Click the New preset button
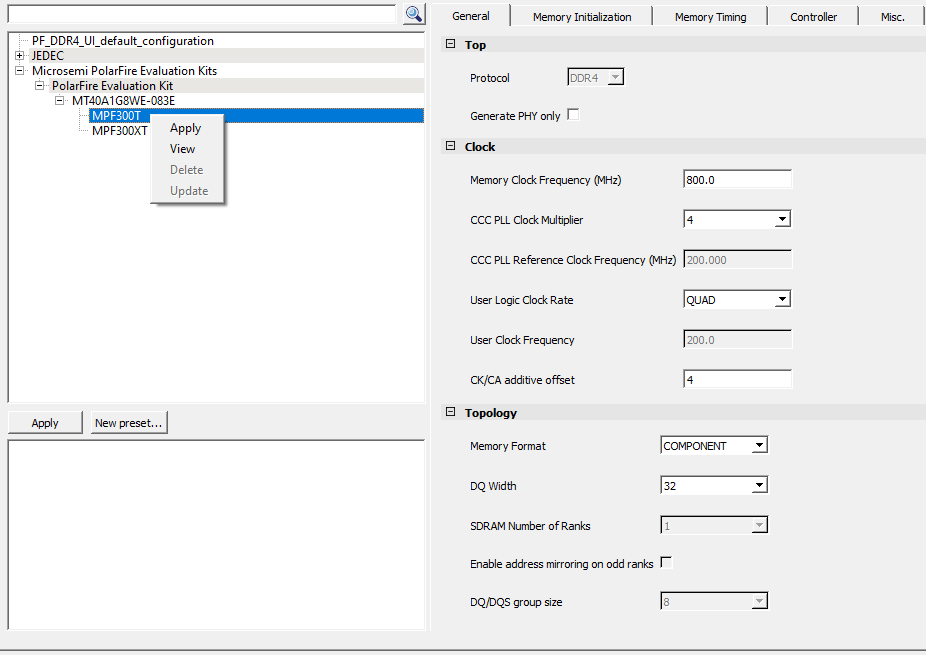 coord(128,423)
